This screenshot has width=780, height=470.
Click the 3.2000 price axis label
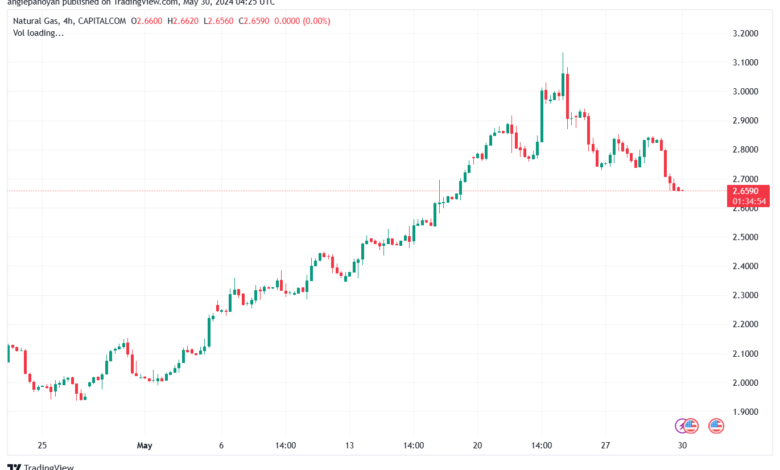(745, 33)
